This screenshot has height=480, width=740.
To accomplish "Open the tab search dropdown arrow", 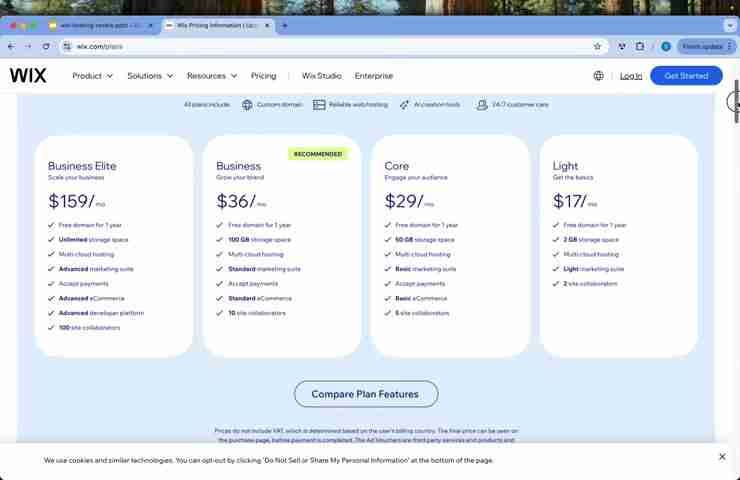I will click(730, 26).
